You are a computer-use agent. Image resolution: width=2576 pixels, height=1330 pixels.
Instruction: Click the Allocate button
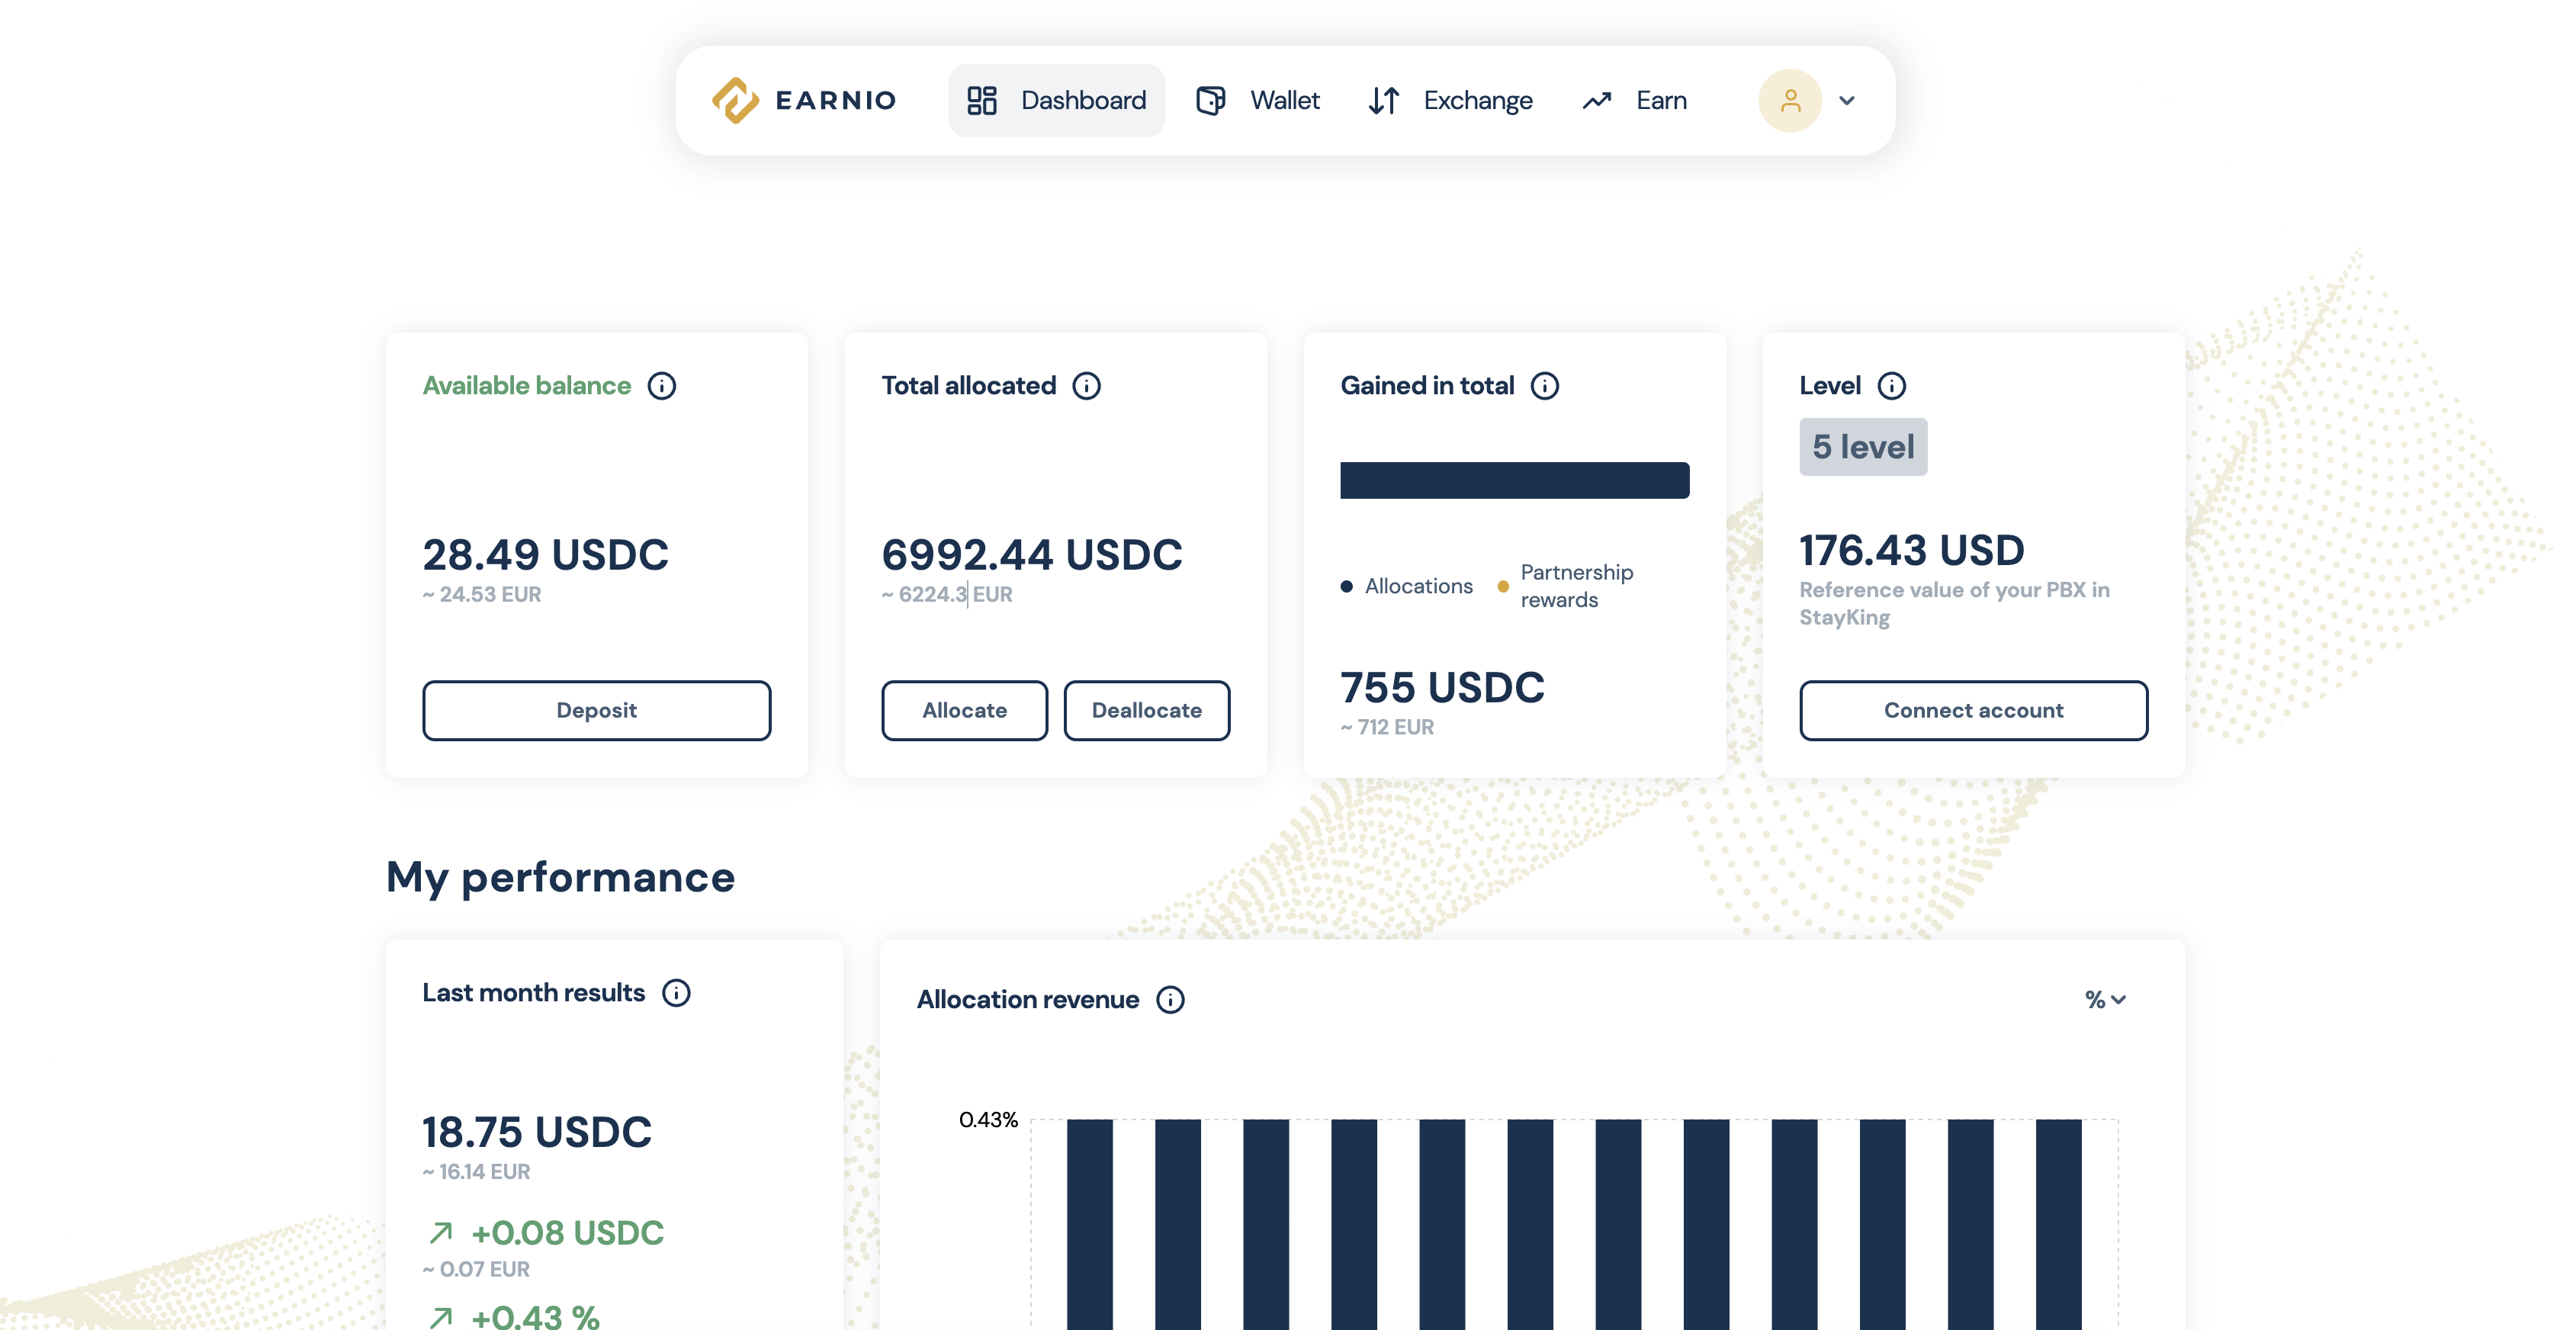point(965,711)
